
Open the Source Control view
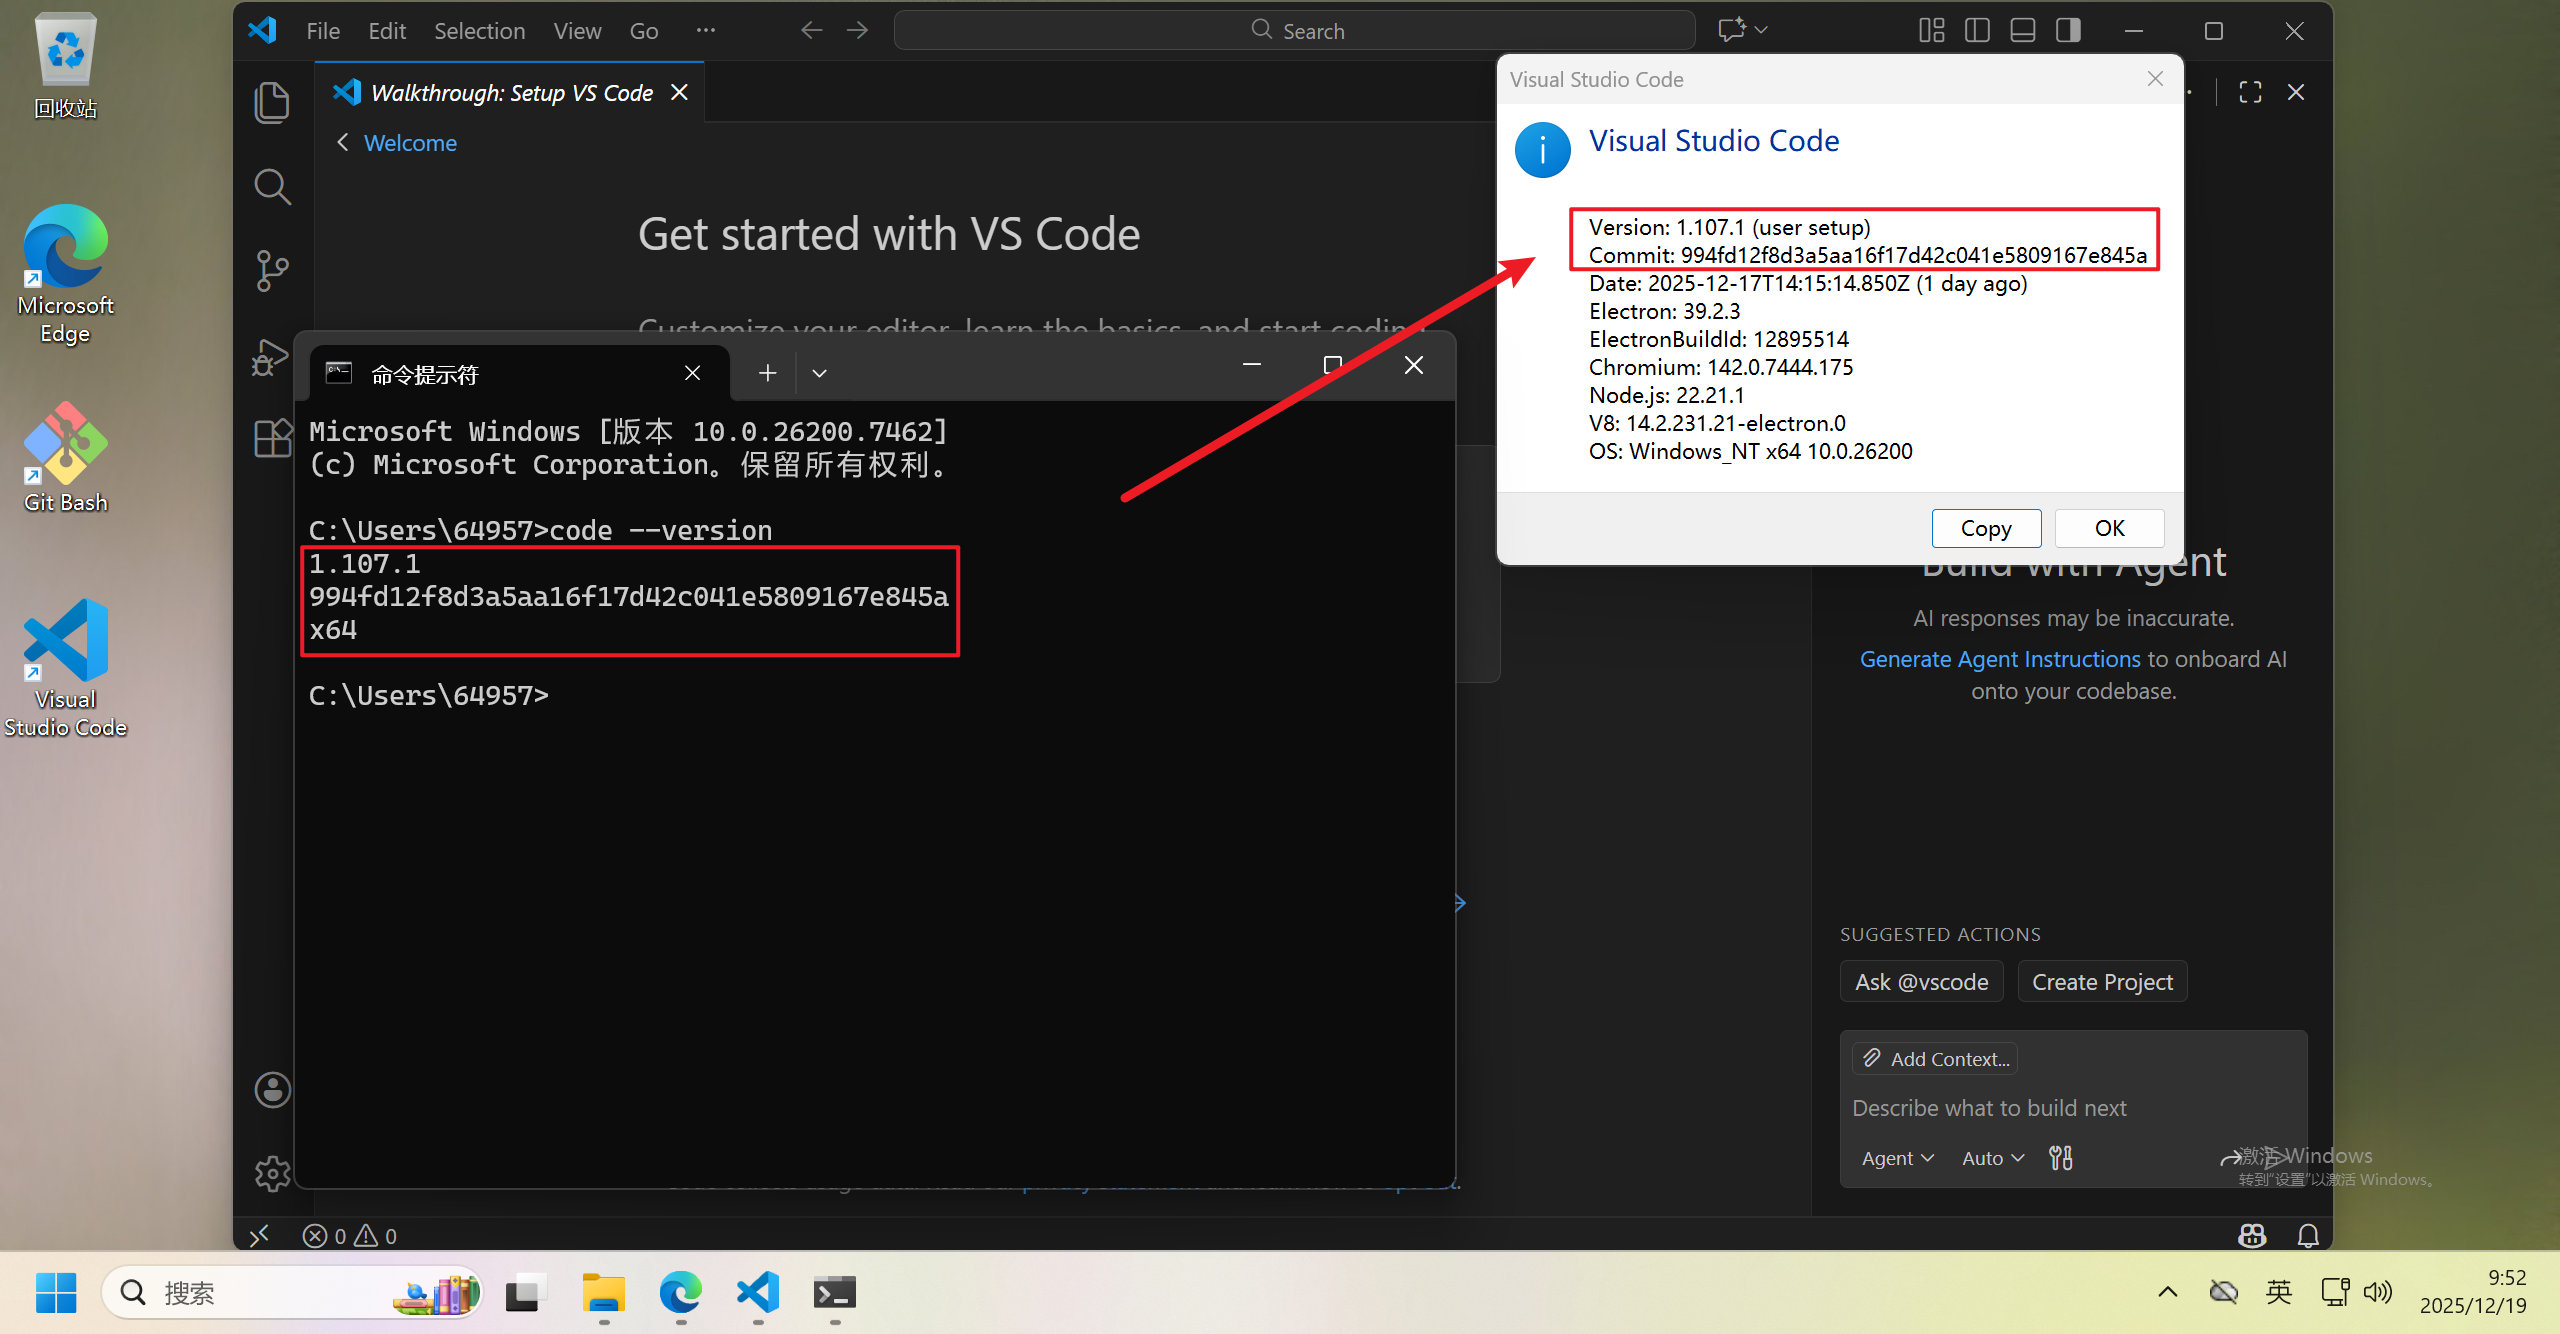[272, 270]
